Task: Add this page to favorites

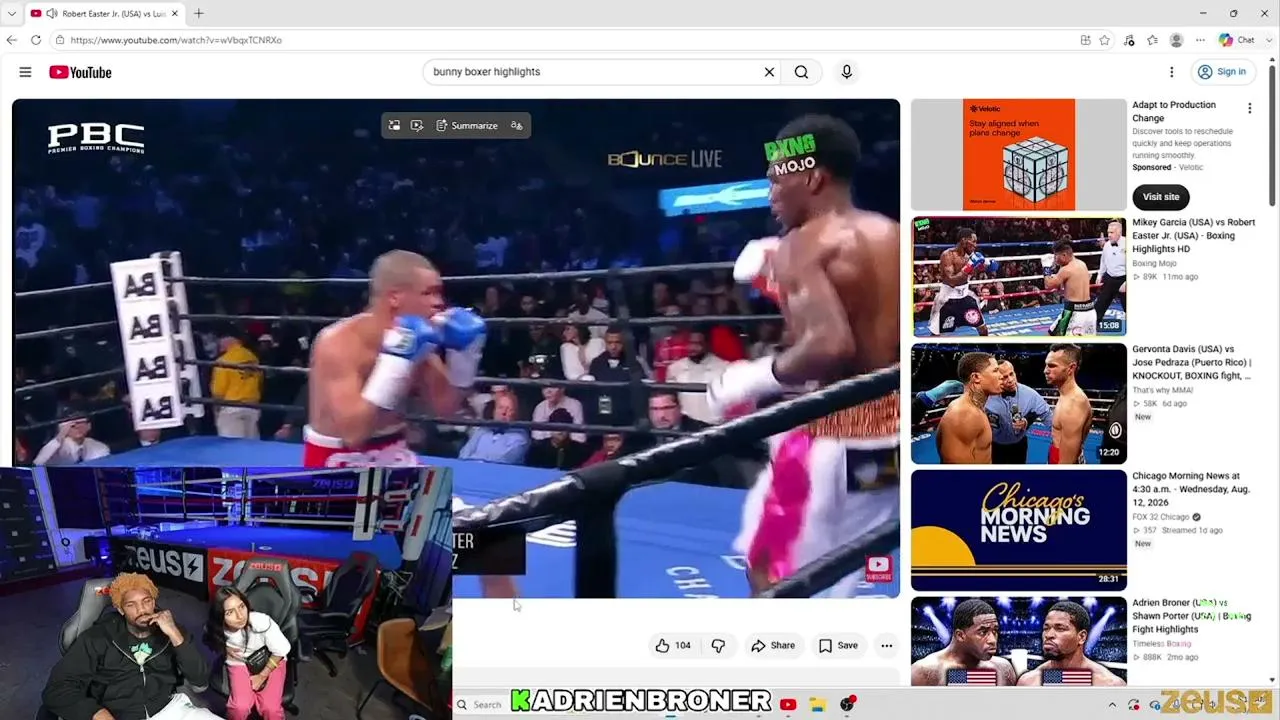Action: (x=1105, y=40)
